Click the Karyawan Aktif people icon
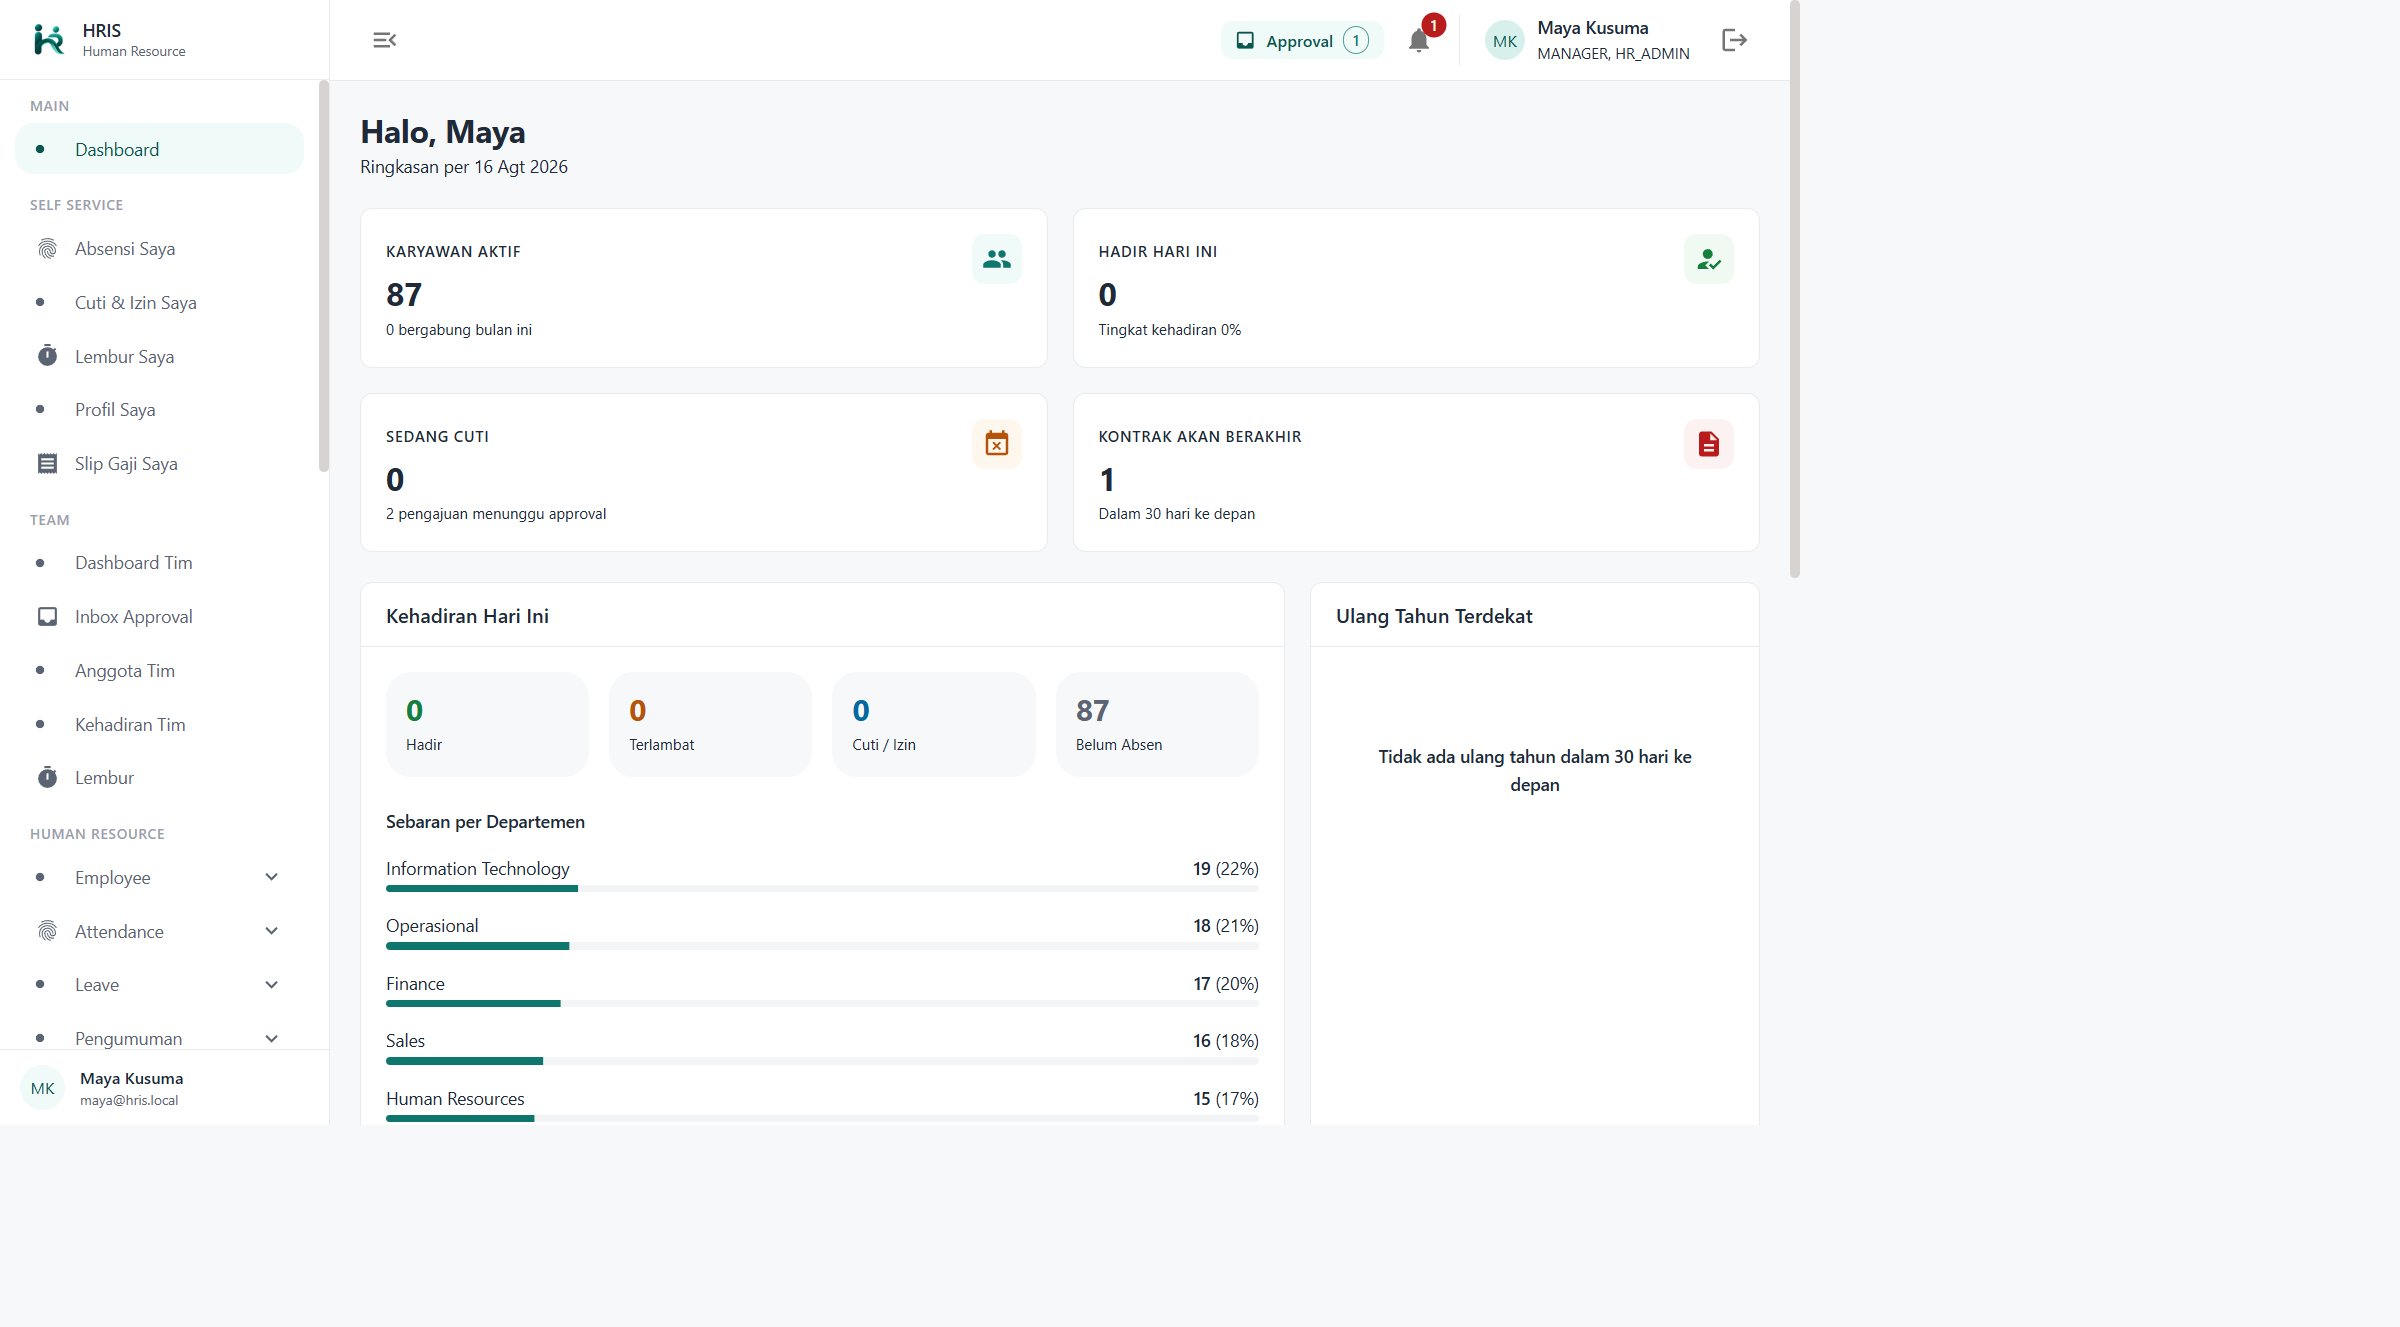Viewport: 2400px width, 1327px height. (x=996, y=259)
